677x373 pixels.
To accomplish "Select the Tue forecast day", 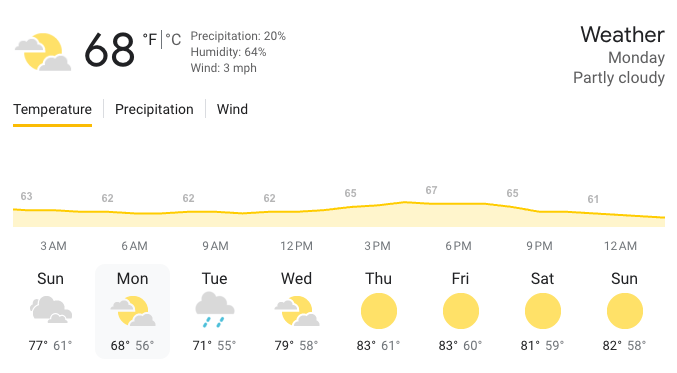I will pos(215,311).
